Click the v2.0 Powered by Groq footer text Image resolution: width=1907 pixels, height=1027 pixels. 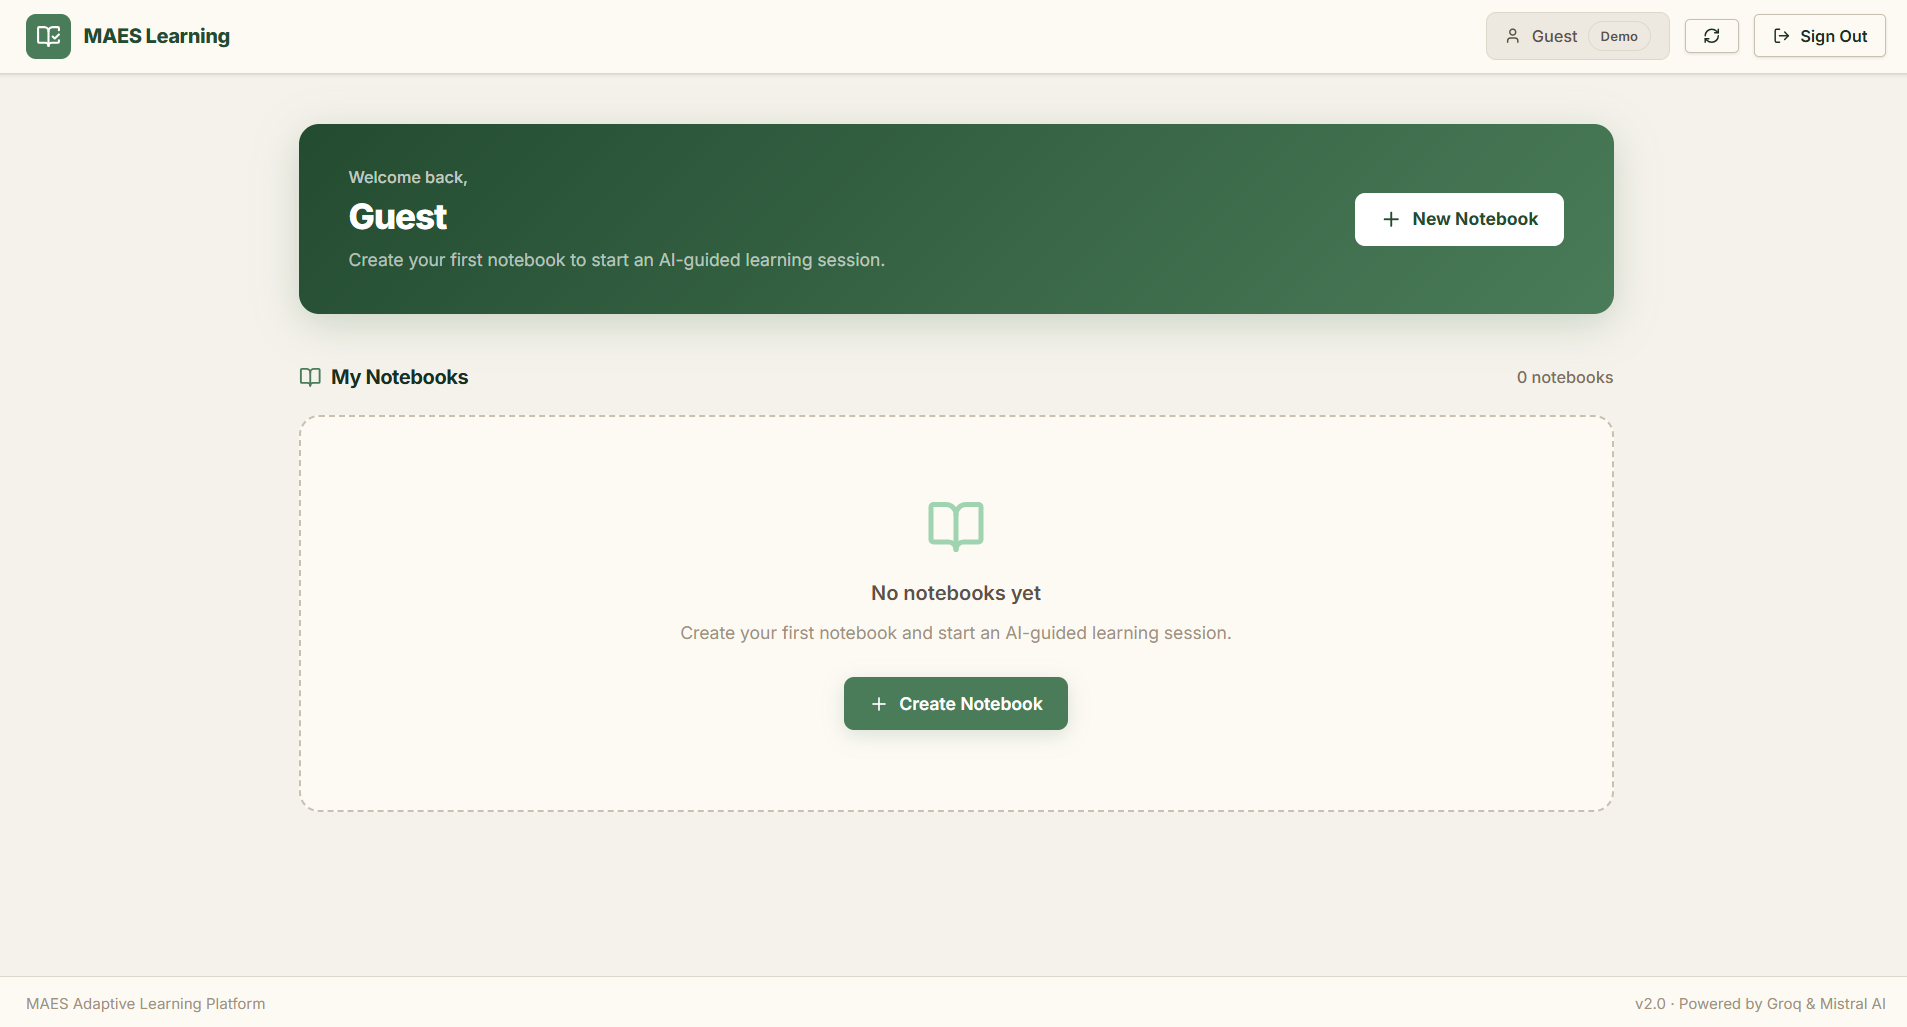click(1760, 1004)
